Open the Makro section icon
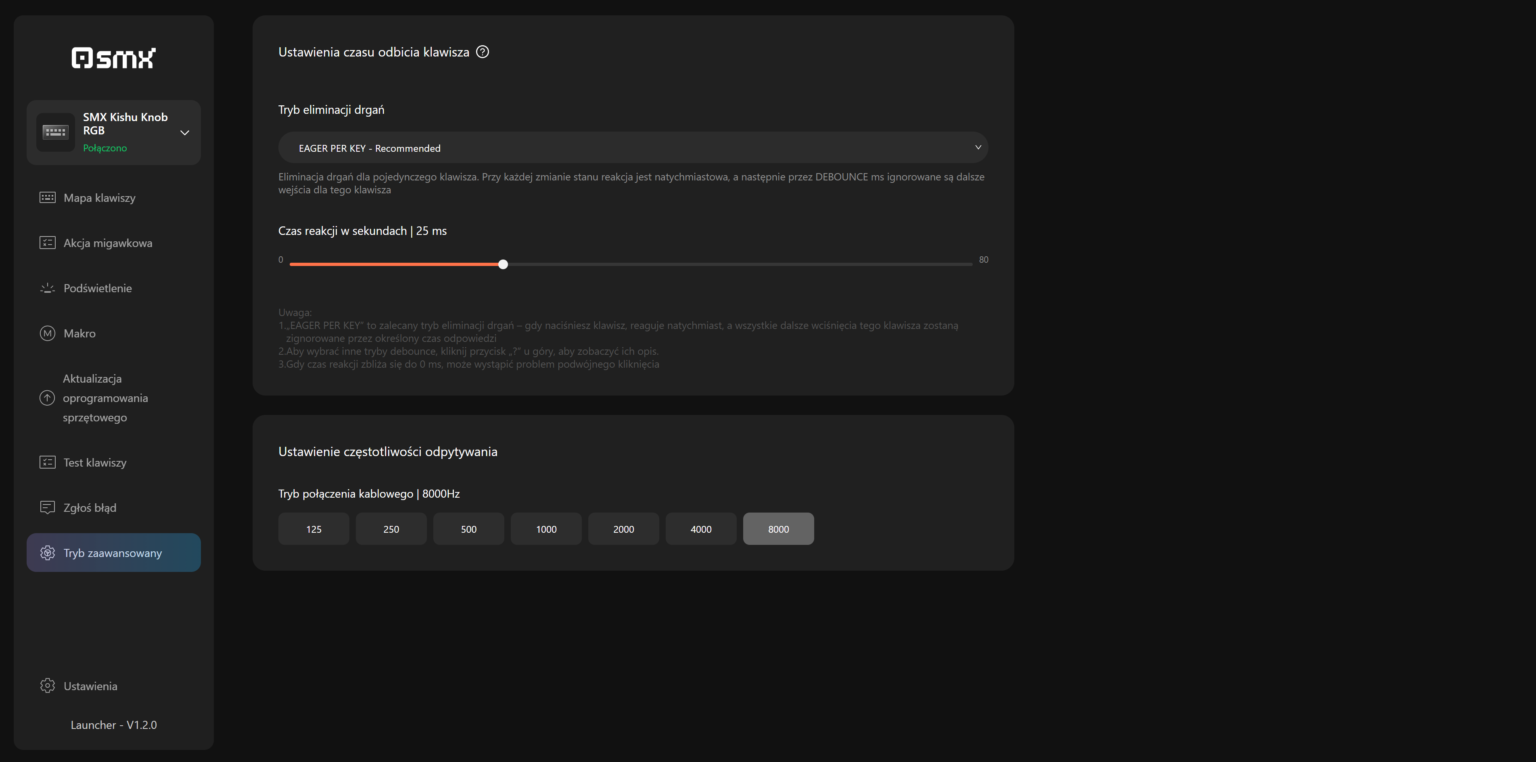Screen dimensions: 1536x762 pyautogui.click(x=47, y=333)
